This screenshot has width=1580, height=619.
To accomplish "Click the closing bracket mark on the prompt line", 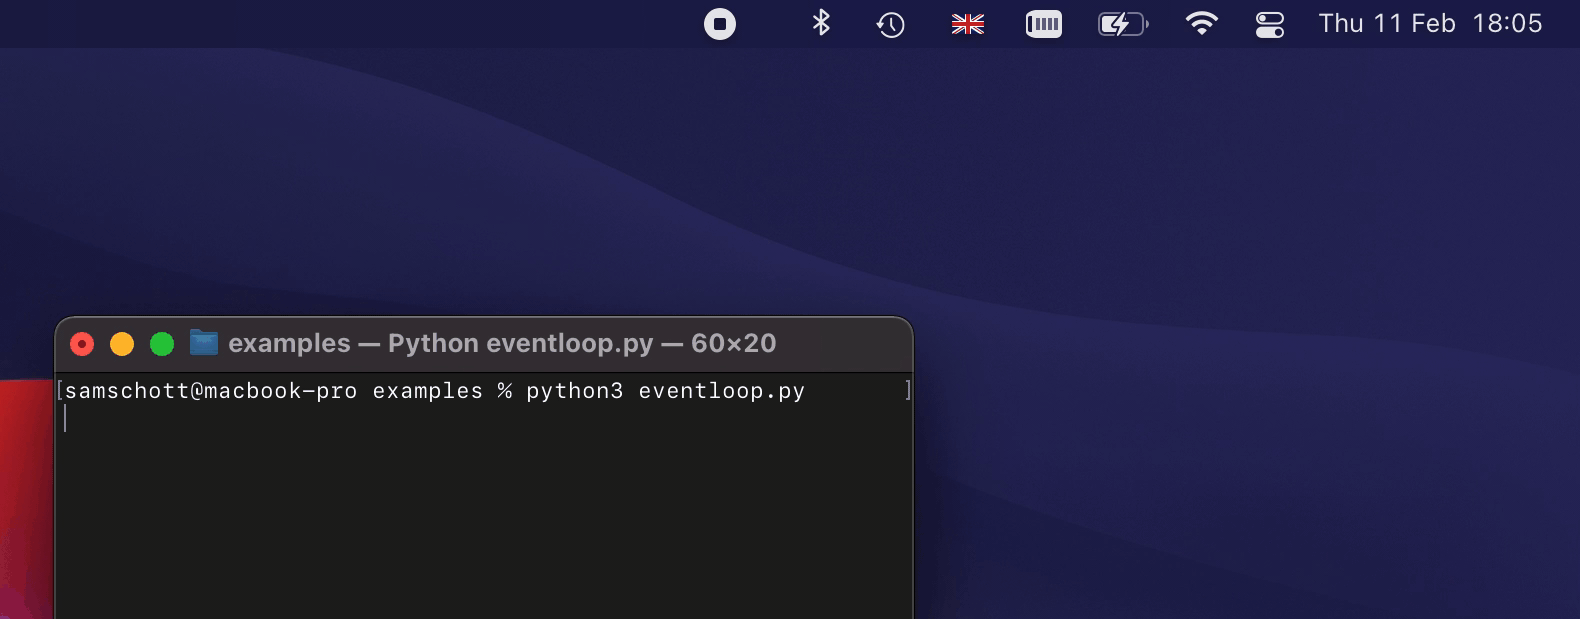I will pyautogui.click(x=908, y=390).
